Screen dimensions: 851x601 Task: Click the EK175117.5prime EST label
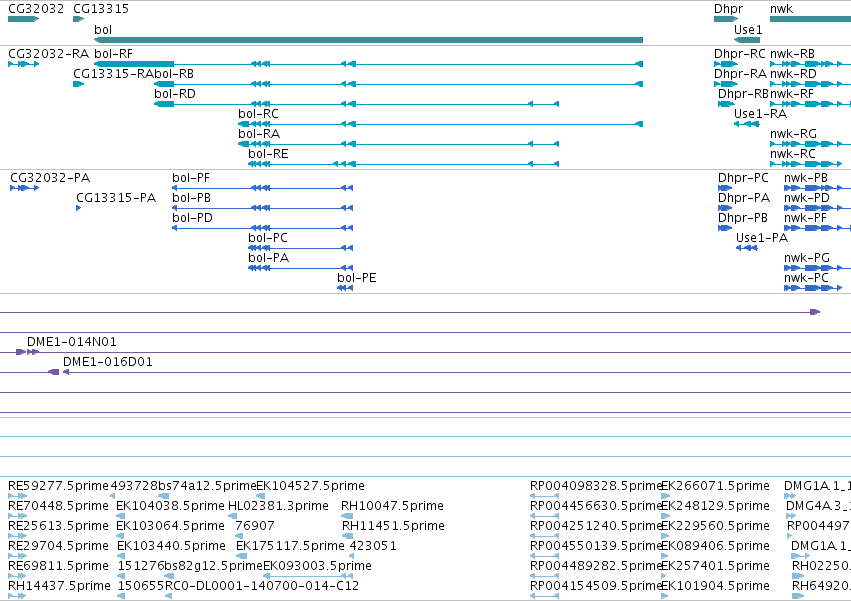coord(290,546)
